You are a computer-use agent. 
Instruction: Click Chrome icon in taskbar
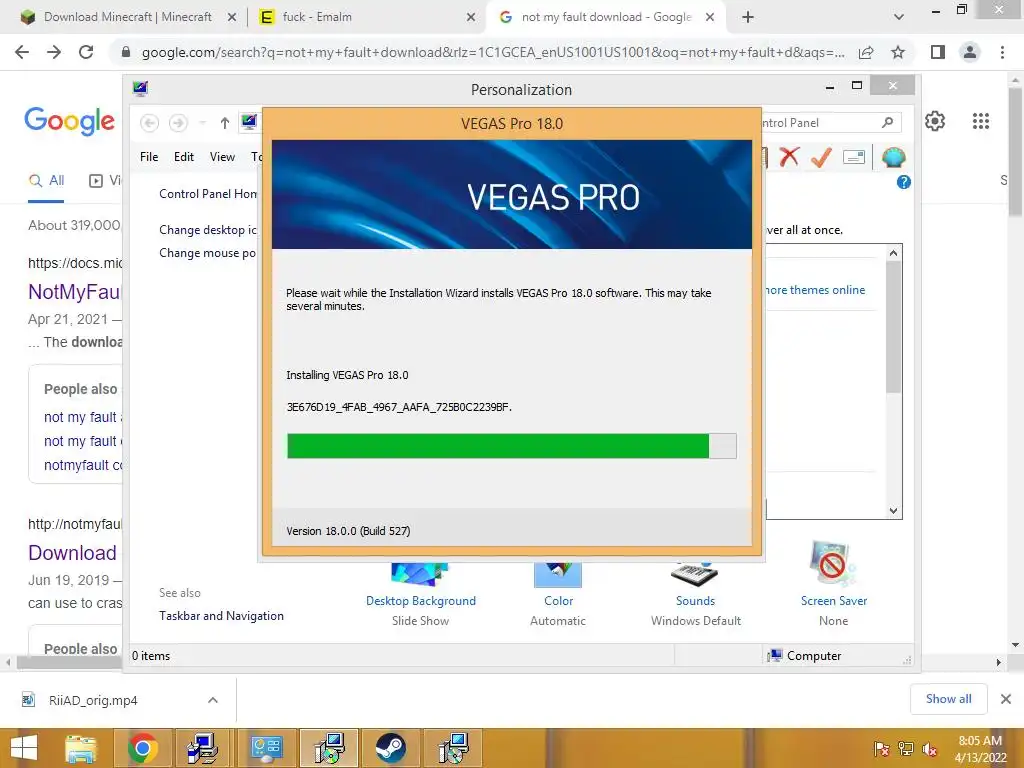[143, 748]
